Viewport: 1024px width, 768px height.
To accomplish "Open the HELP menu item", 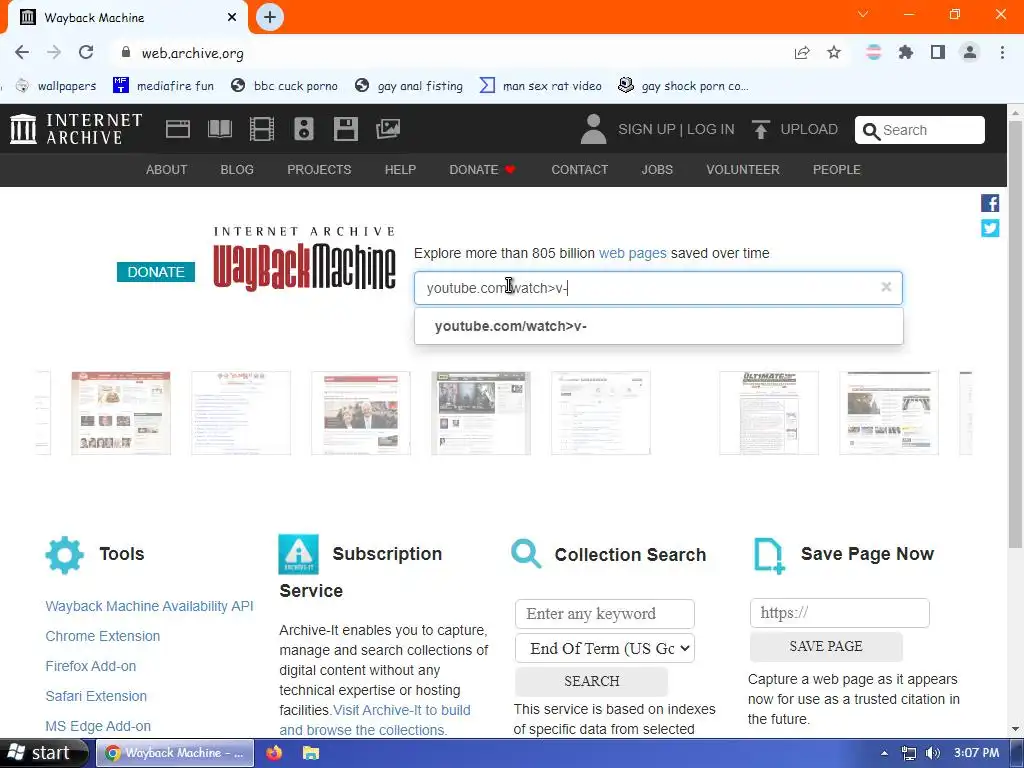I will [x=400, y=170].
